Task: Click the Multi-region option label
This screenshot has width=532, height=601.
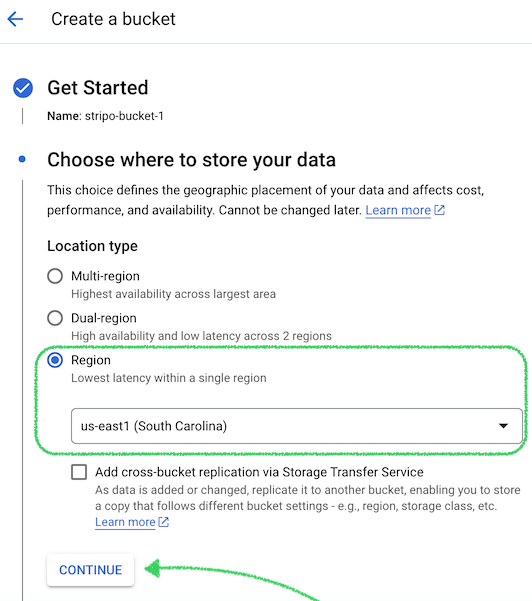Action: (x=105, y=276)
